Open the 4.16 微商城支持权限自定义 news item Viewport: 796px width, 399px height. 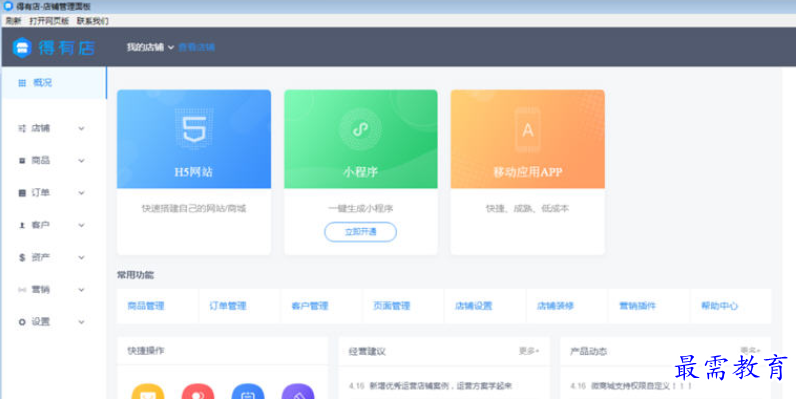[x=631, y=386]
